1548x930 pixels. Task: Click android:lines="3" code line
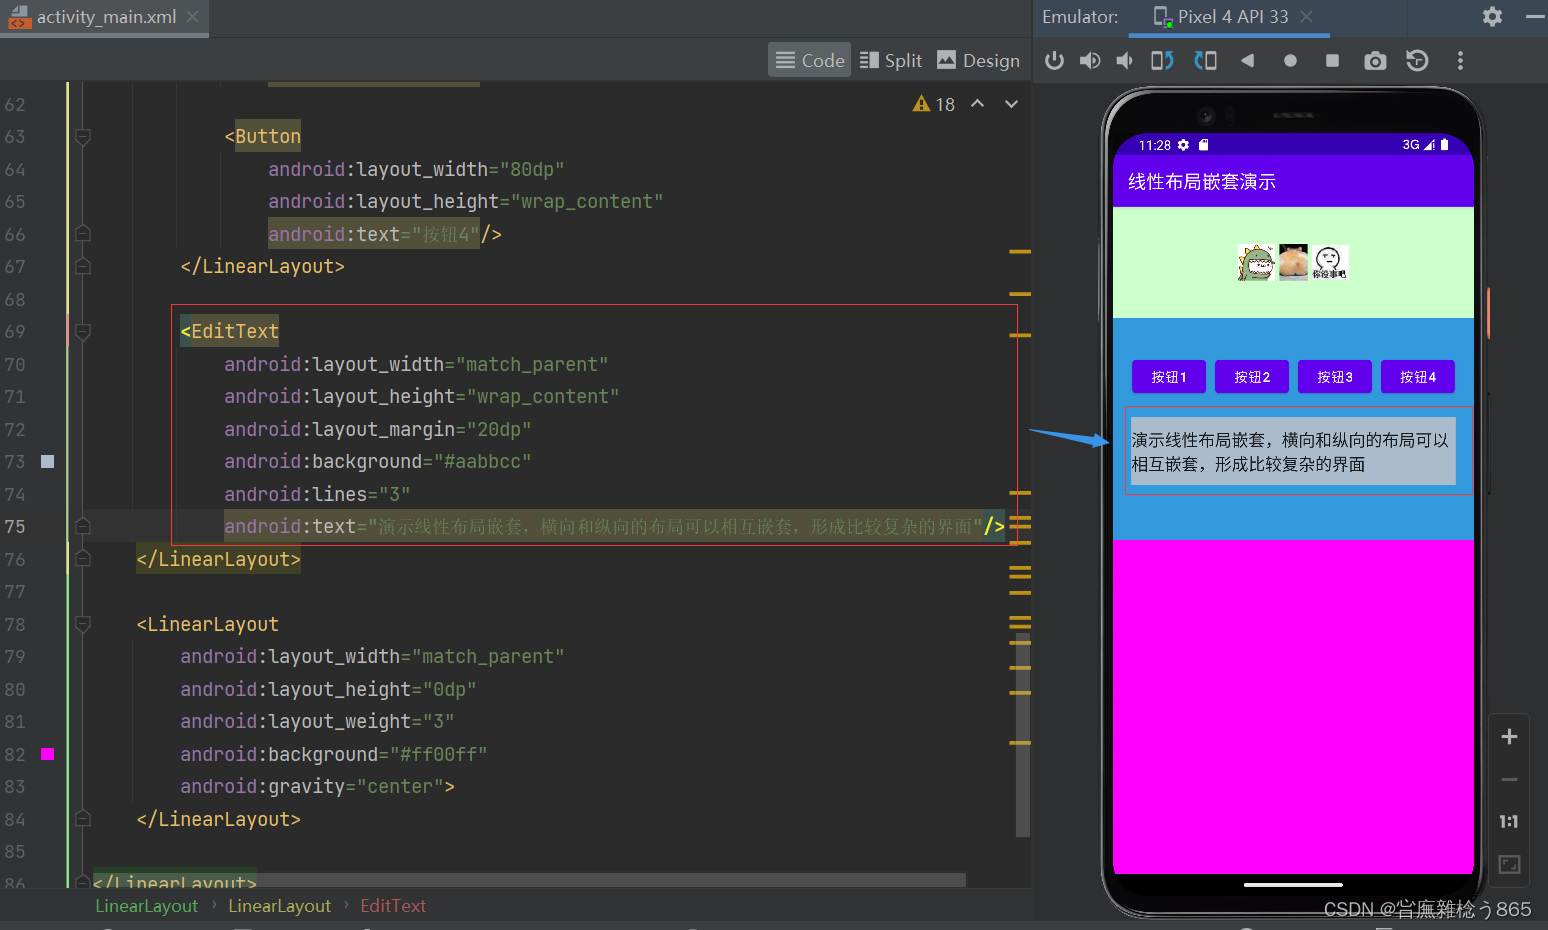click(317, 494)
